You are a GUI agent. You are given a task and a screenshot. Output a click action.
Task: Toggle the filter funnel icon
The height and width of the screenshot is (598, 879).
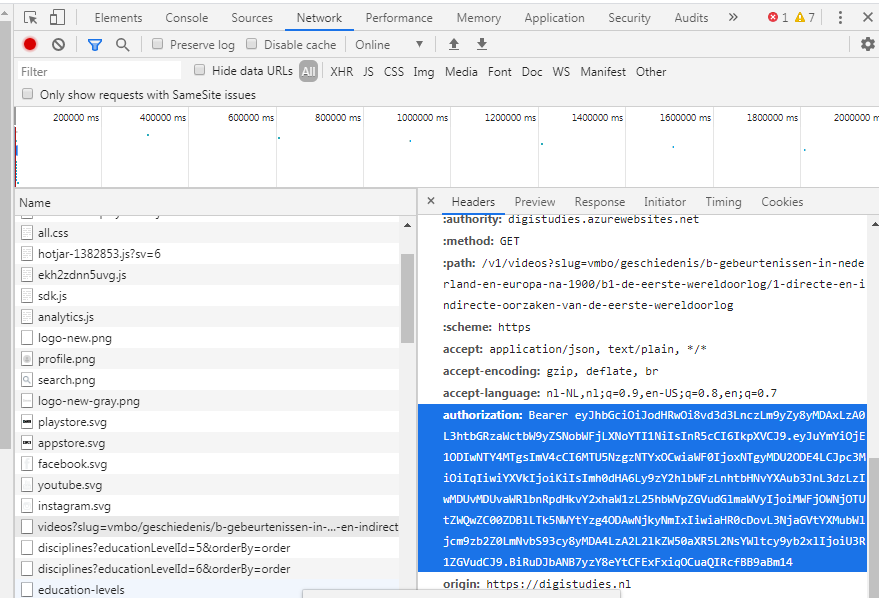coord(95,44)
